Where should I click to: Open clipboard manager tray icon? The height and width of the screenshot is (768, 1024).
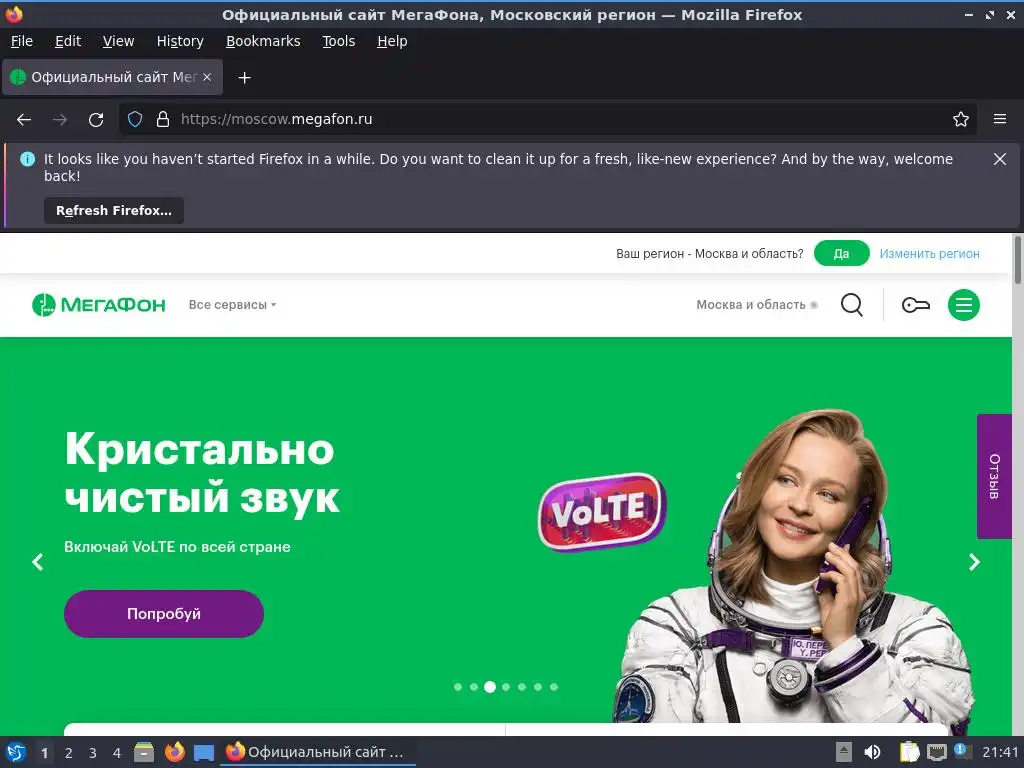(x=909, y=752)
